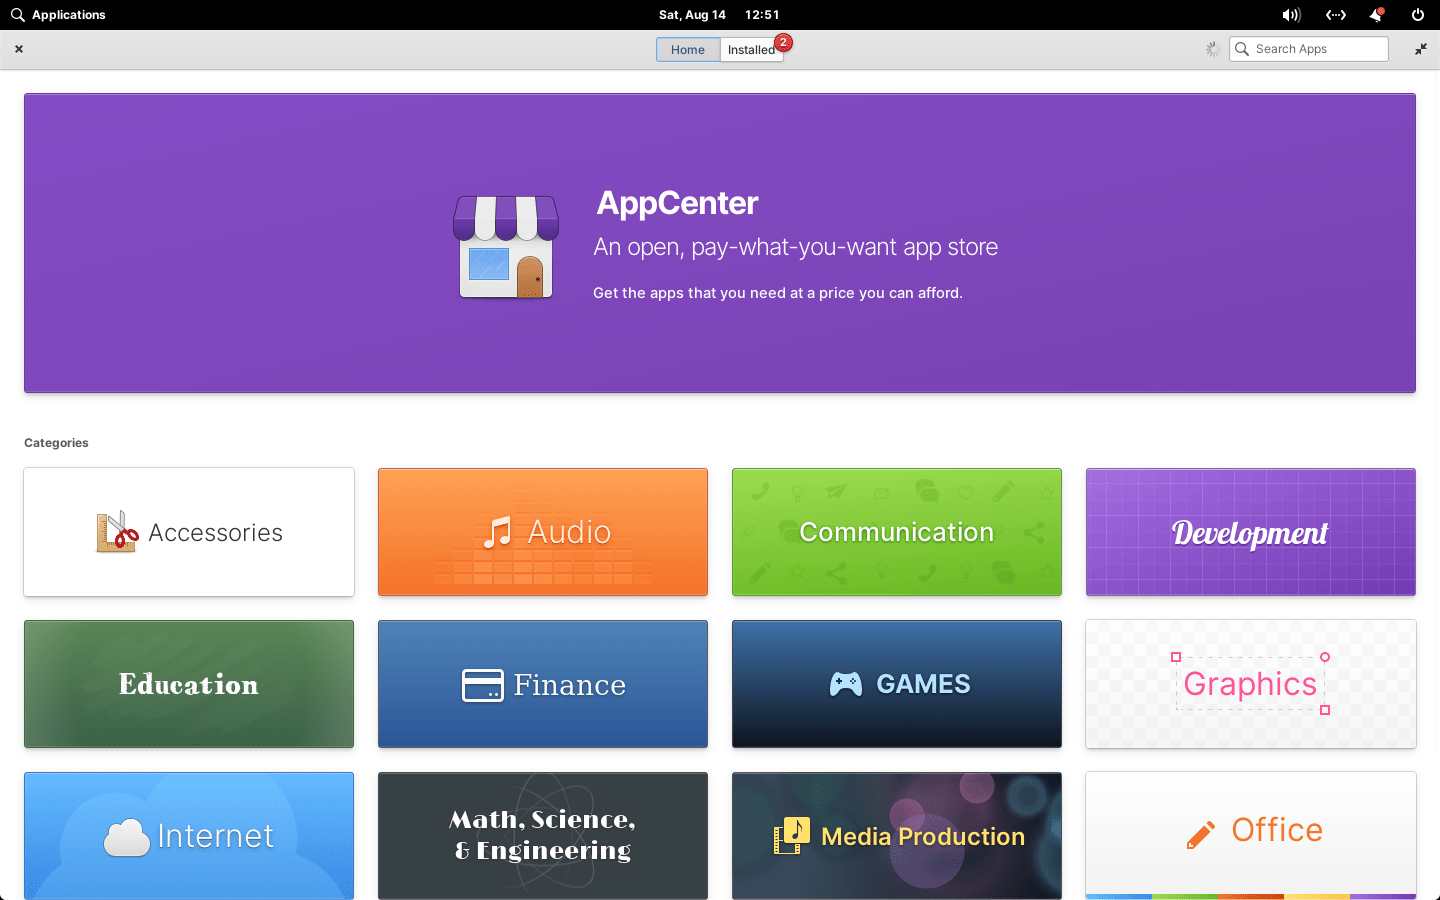Open the notifications bell indicator

click(x=1377, y=15)
